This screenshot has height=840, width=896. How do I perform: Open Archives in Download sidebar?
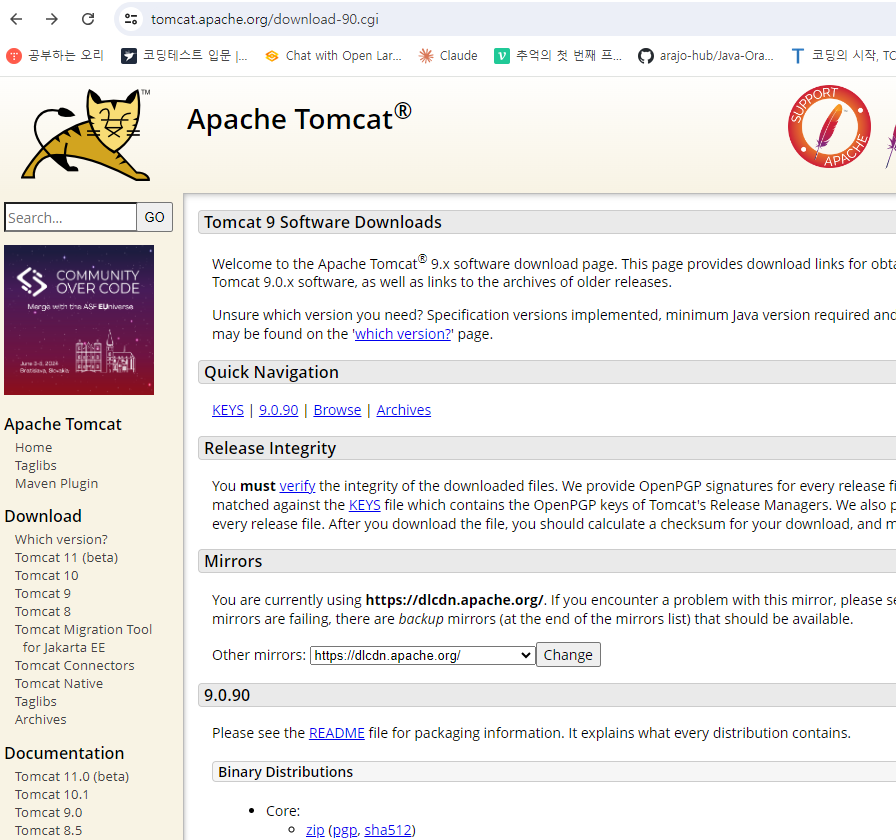pyautogui.click(x=41, y=719)
